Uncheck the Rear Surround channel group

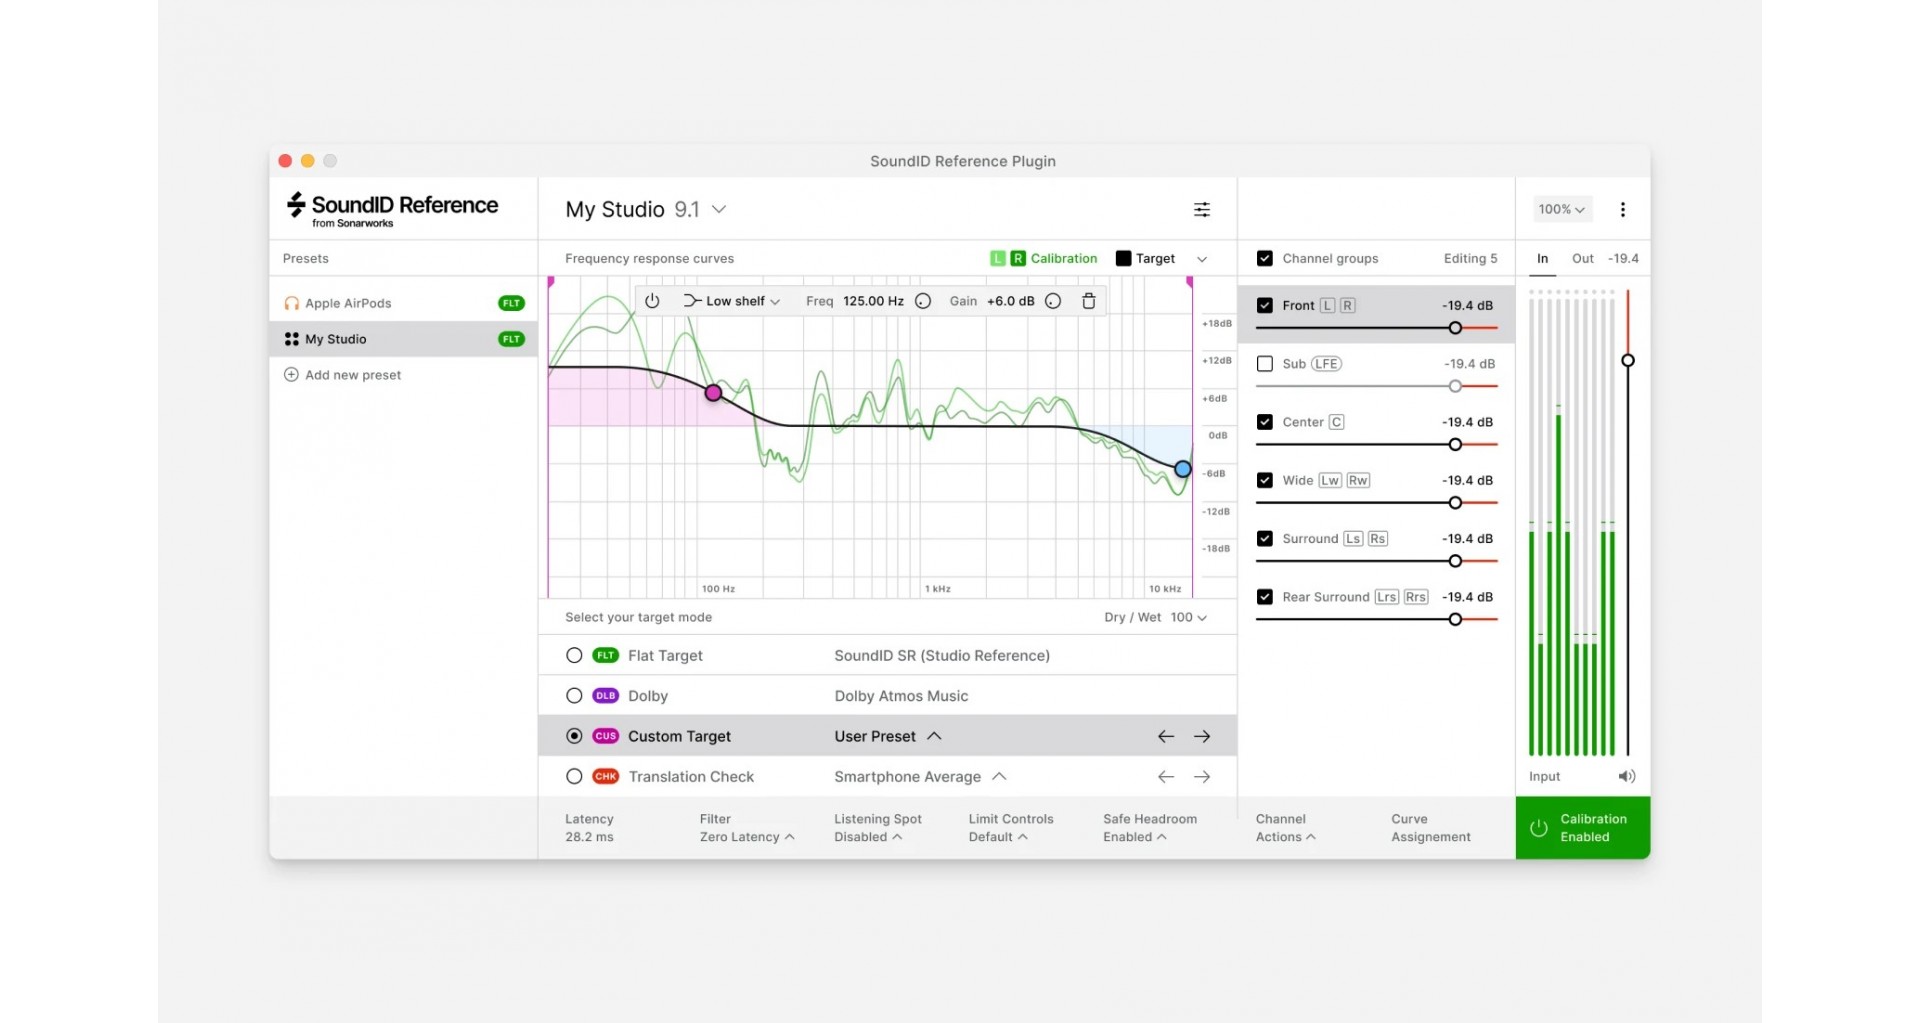(x=1264, y=597)
